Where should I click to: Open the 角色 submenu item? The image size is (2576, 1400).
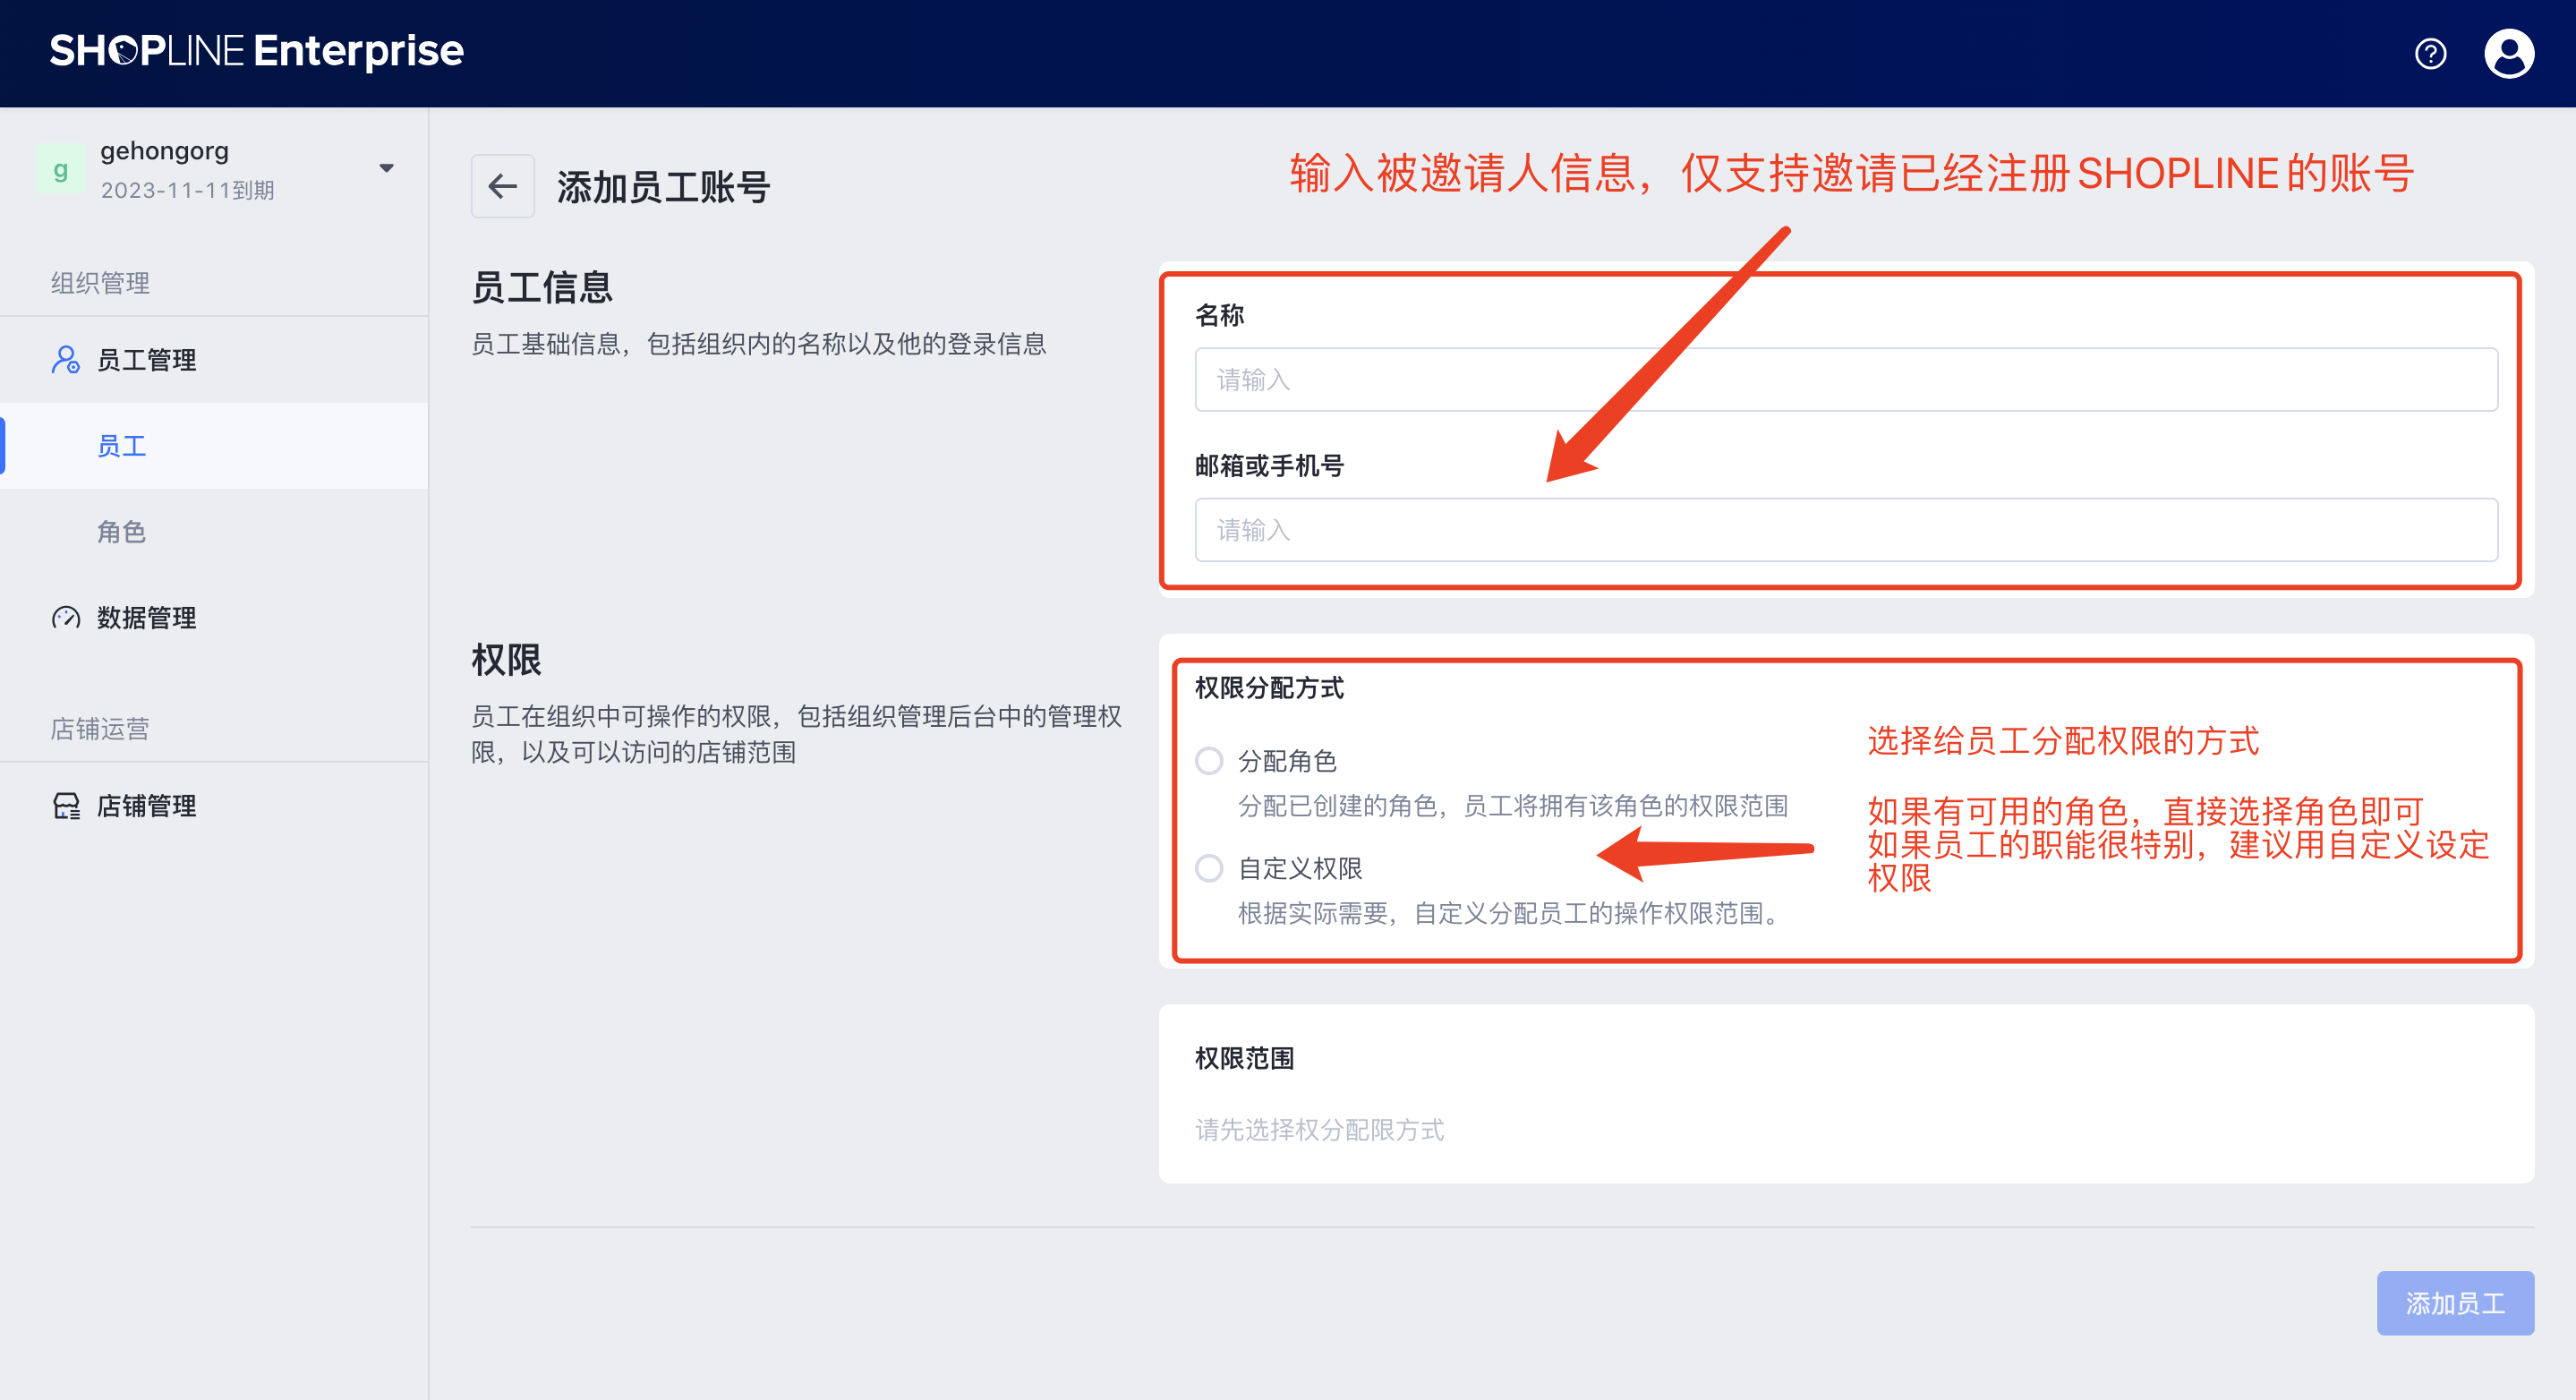122,532
